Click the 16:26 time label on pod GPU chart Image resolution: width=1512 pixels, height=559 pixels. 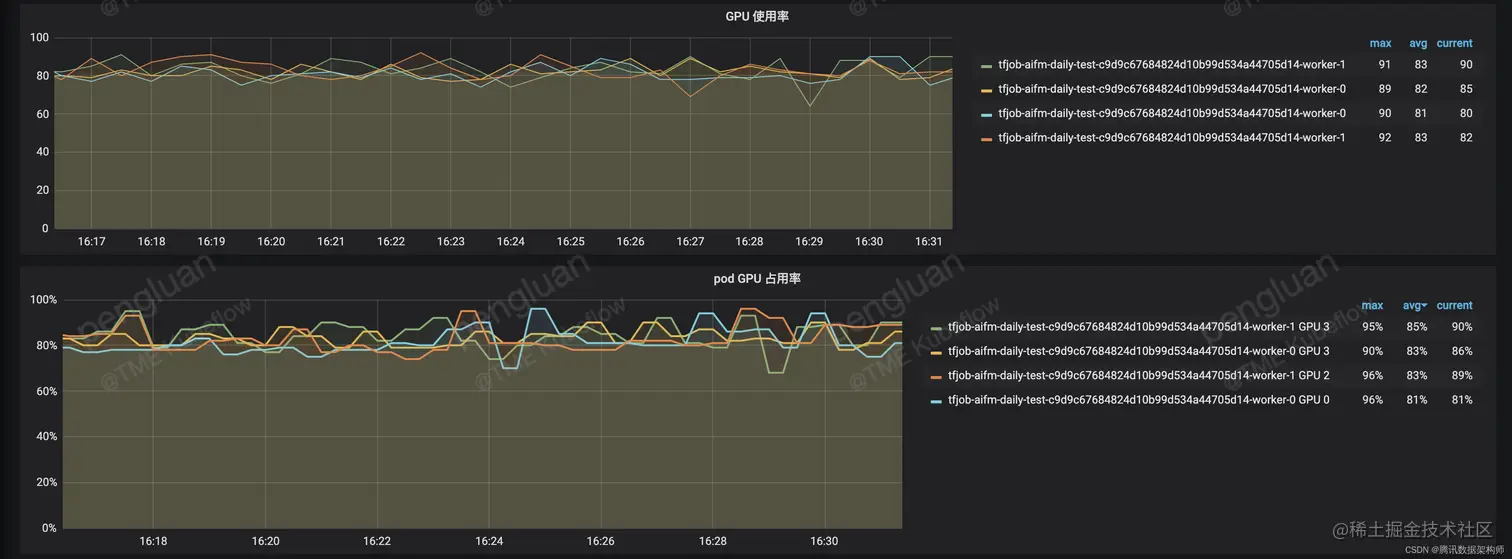coord(601,541)
